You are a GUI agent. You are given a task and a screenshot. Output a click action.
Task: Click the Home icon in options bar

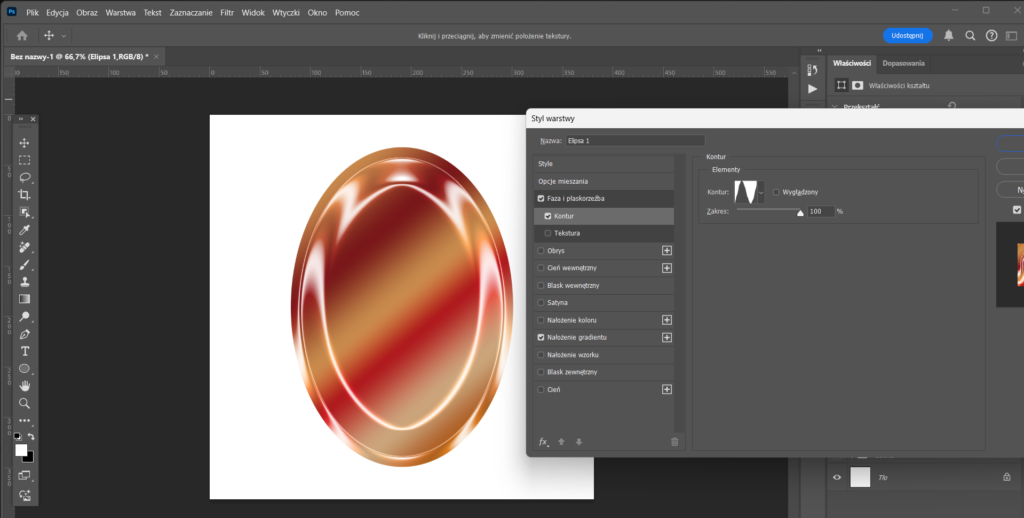point(22,36)
